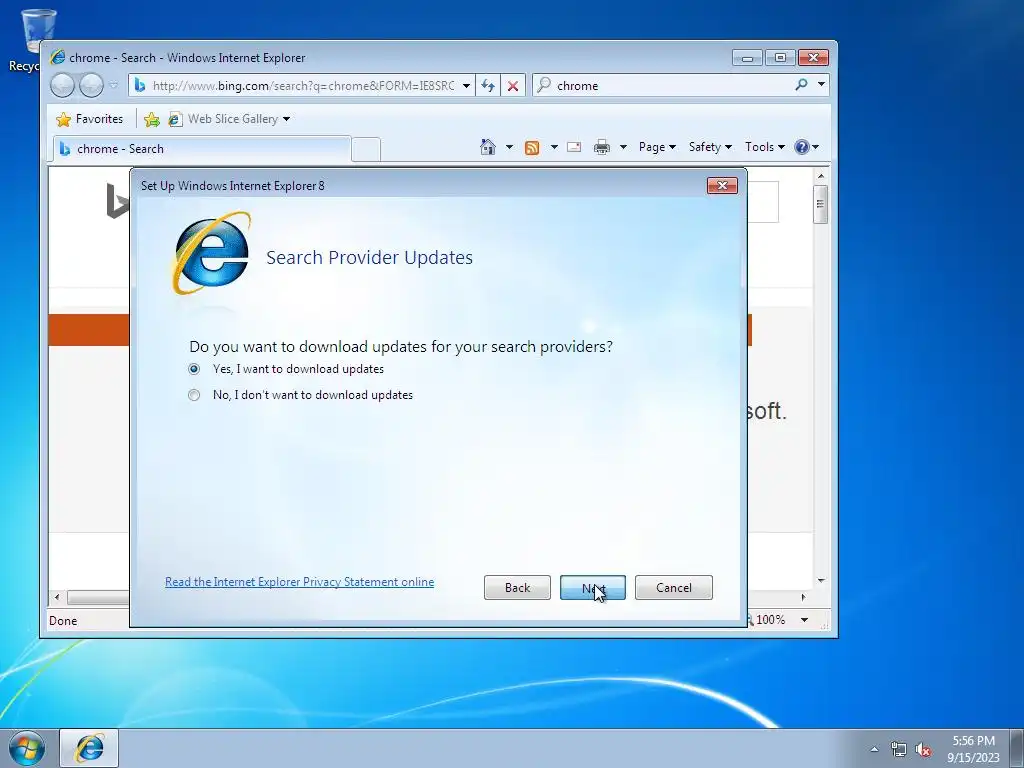The width and height of the screenshot is (1024, 768).
Task: Cancel the Internet Explorer 8 setup
Action: (673, 588)
